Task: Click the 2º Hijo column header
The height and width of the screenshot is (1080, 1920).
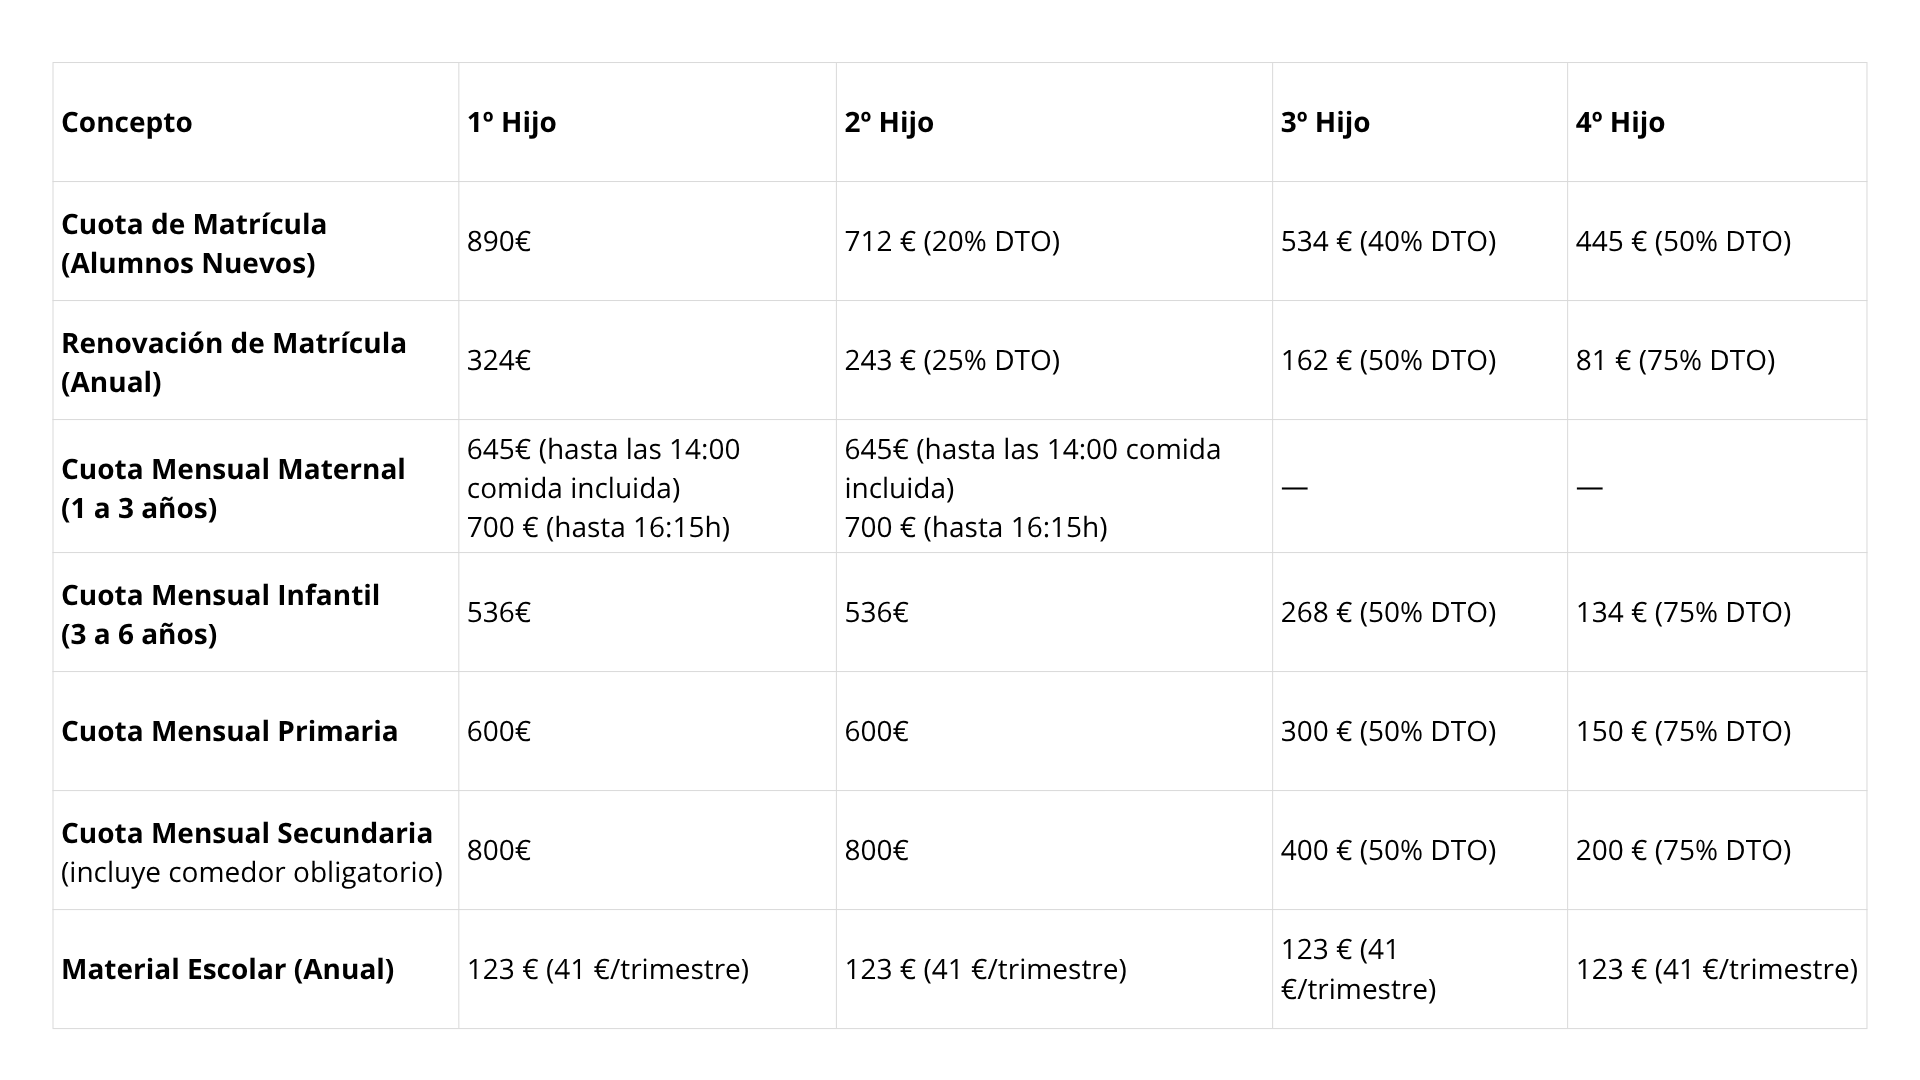Action: click(x=889, y=122)
